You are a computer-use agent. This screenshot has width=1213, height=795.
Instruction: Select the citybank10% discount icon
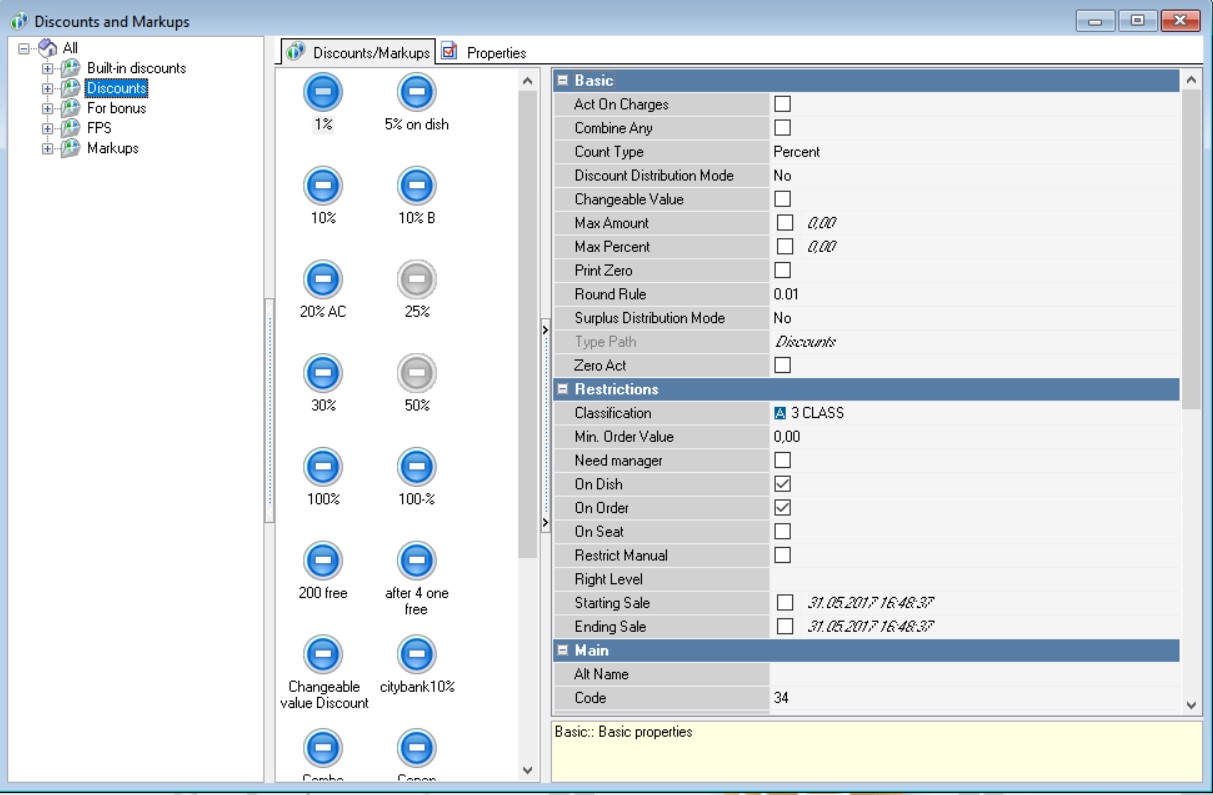[416, 655]
